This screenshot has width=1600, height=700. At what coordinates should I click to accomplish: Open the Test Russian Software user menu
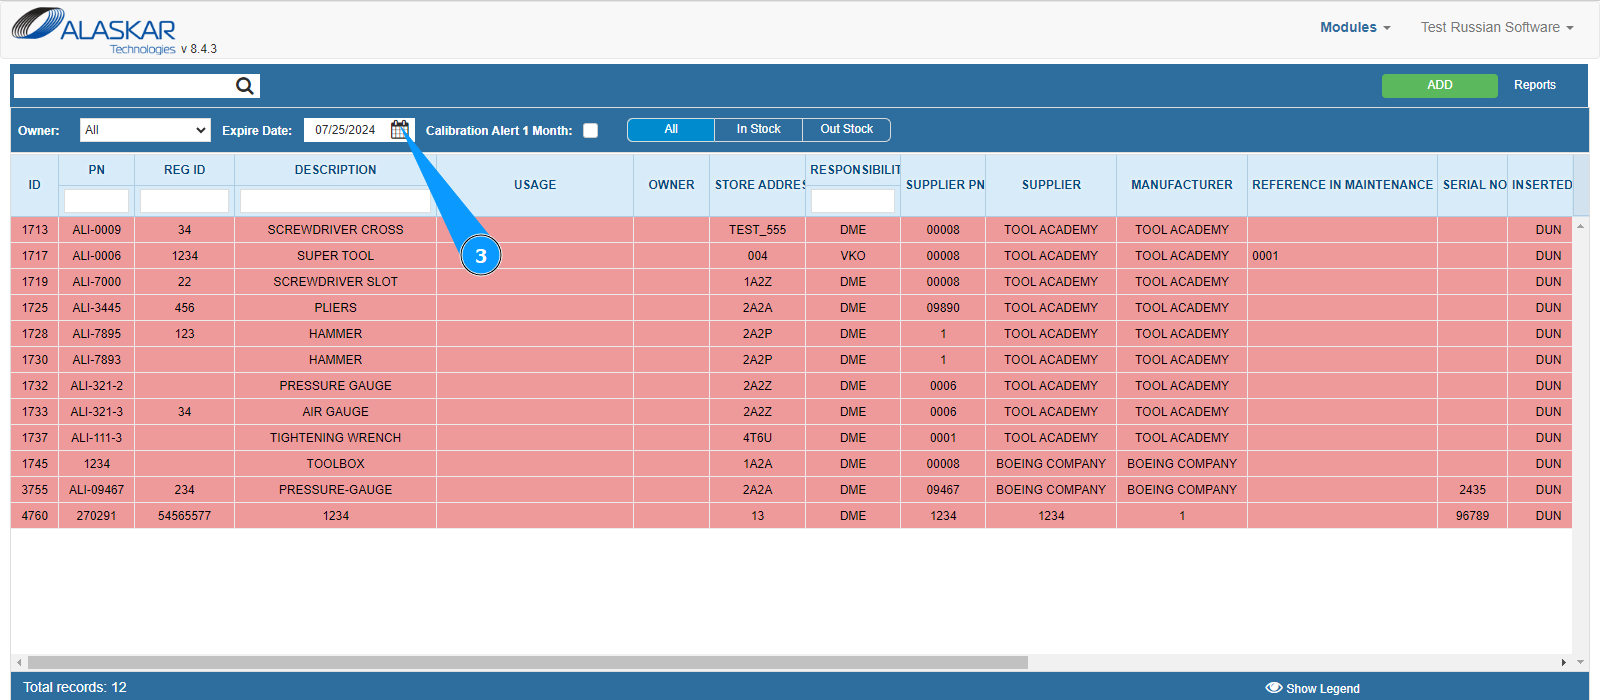1496,27
